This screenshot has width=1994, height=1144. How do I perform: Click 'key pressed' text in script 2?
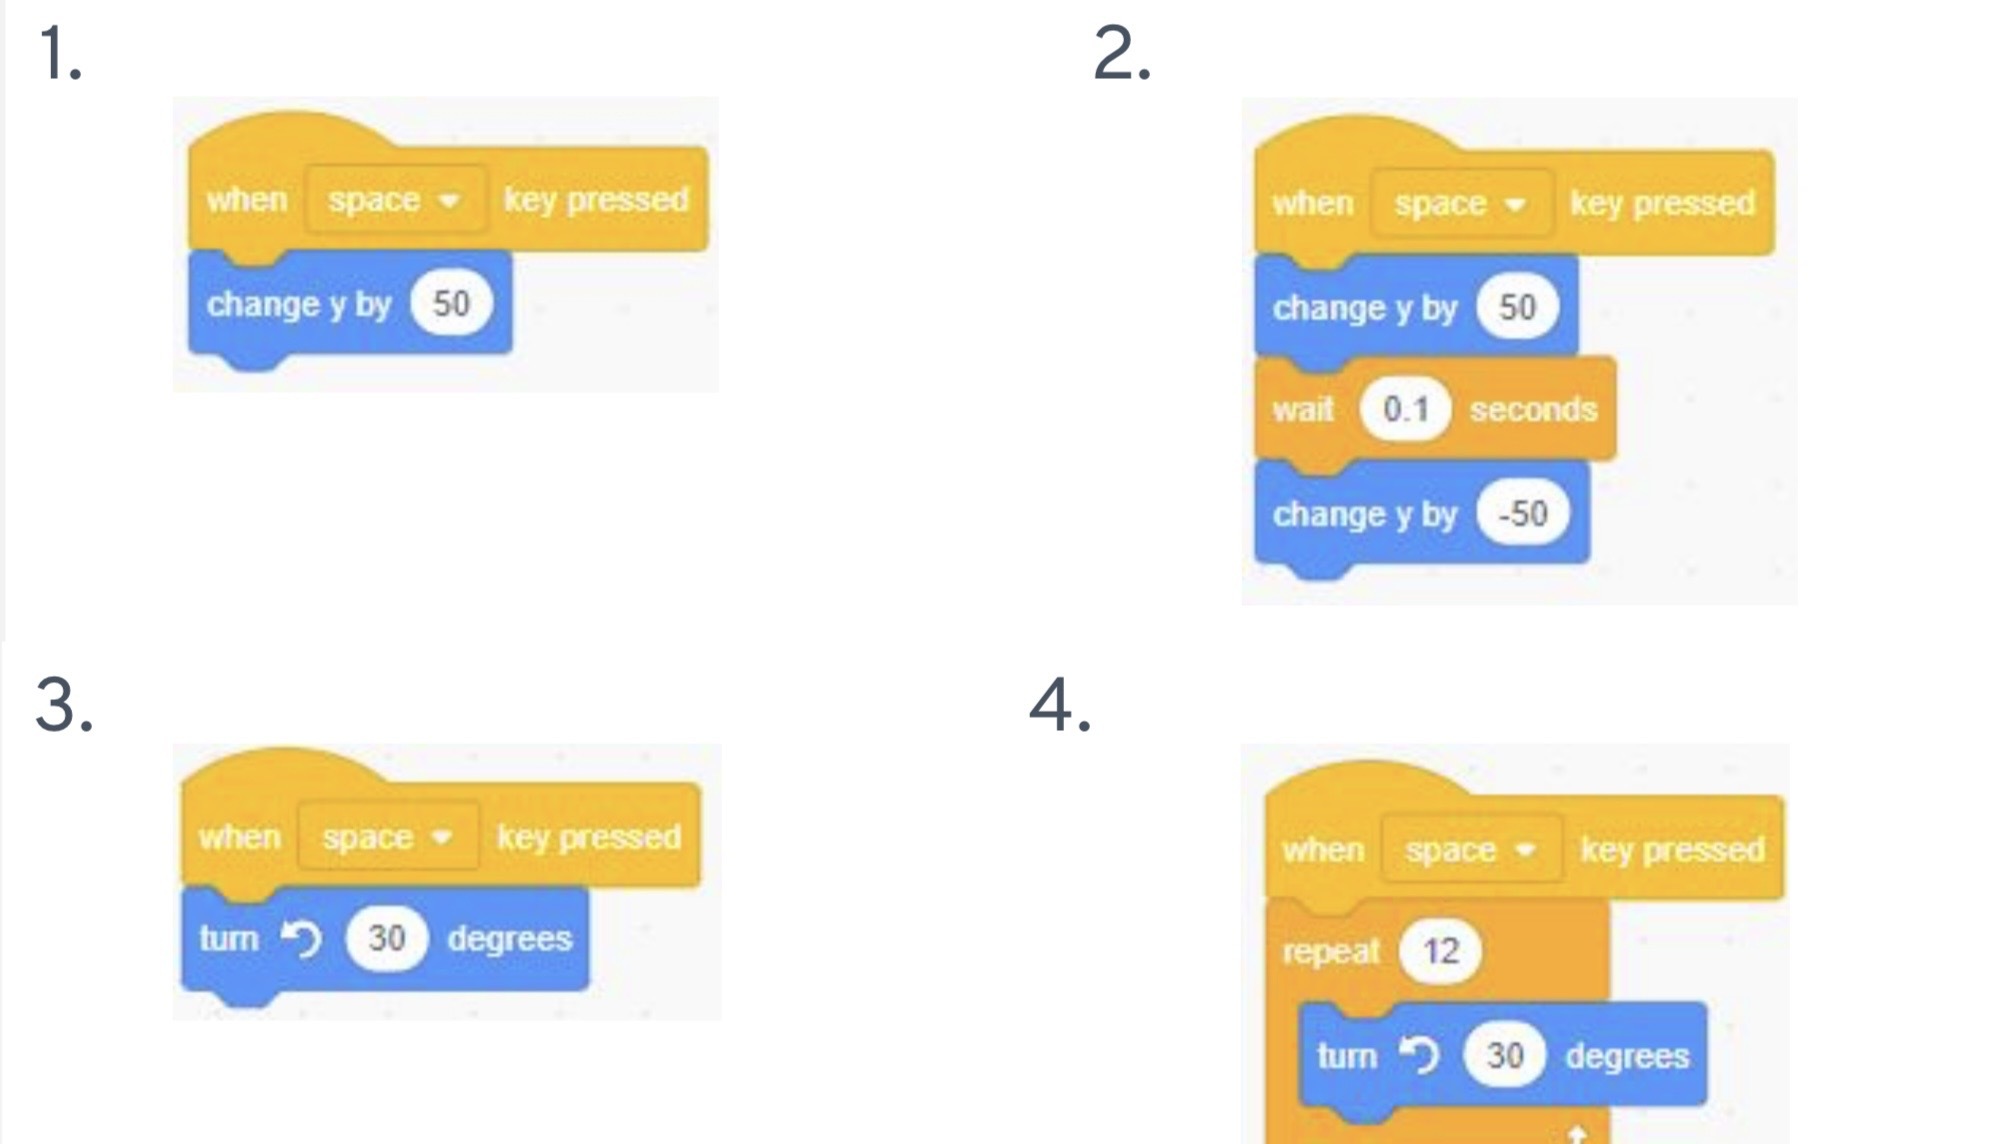pos(1662,204)
